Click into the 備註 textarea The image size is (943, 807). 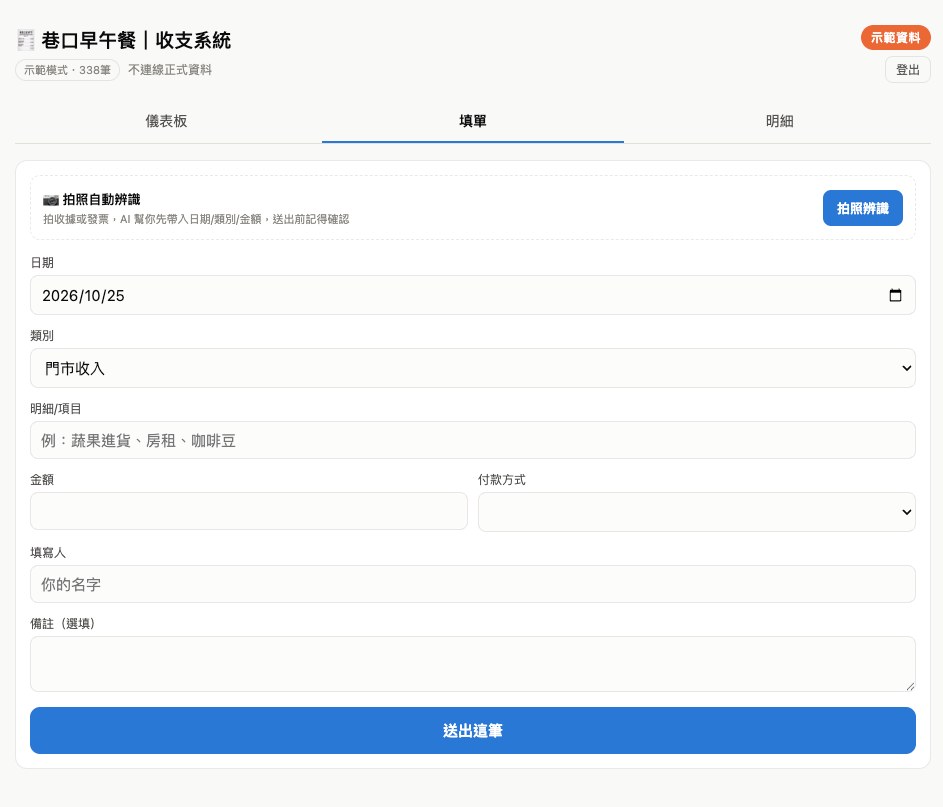click(x=473, y=664)
